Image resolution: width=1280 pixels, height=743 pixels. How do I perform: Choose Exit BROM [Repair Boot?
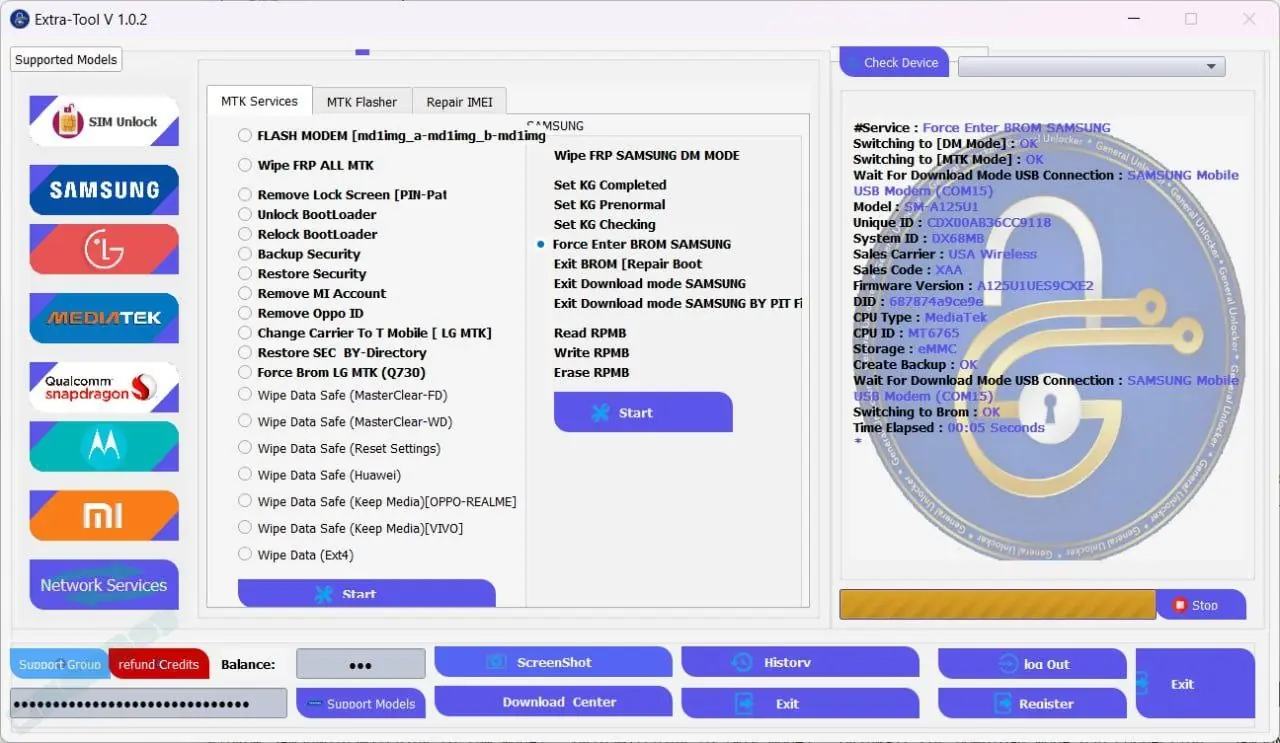(628, 264)
